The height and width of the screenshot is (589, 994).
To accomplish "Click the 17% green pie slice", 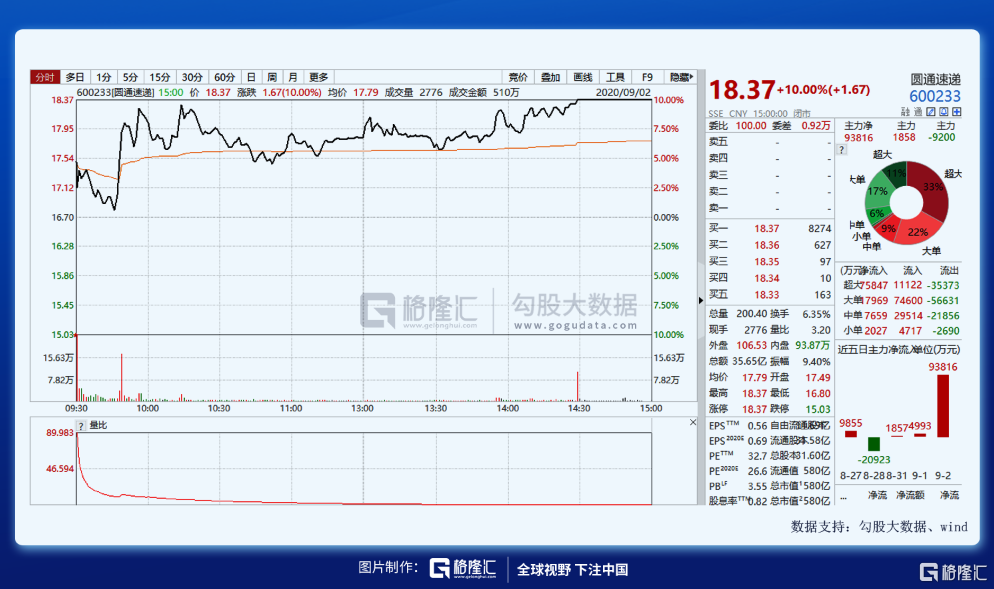I will coord(877,191).
